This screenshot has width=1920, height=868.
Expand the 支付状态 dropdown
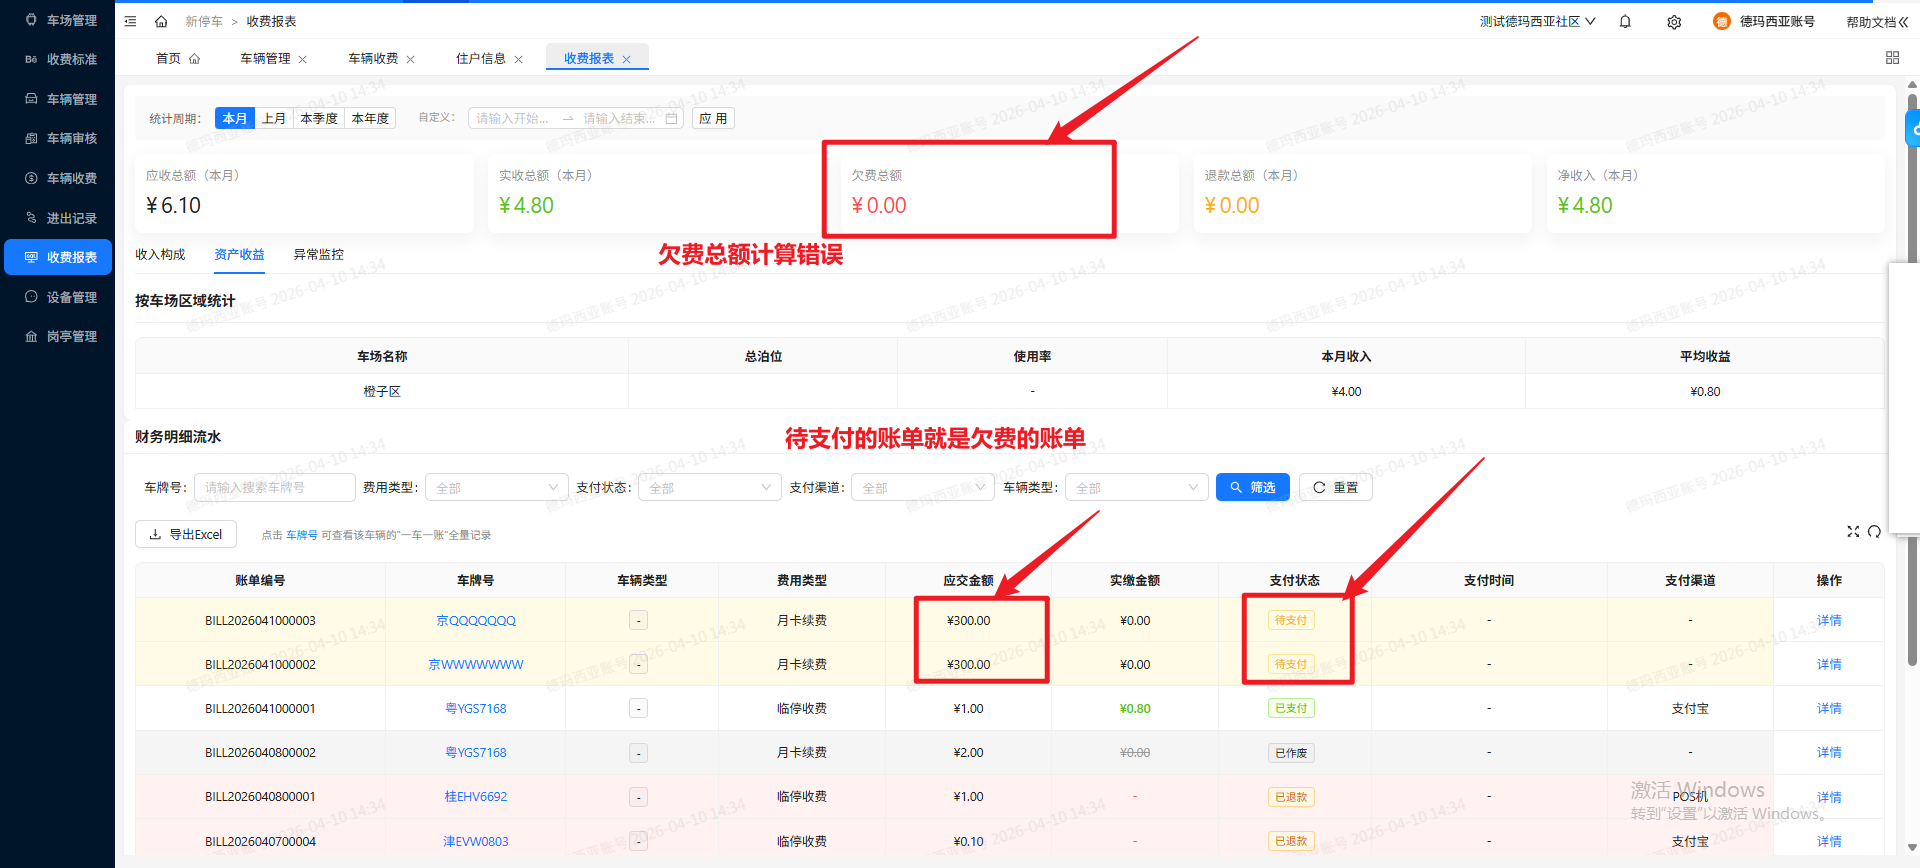pos(709,488)
